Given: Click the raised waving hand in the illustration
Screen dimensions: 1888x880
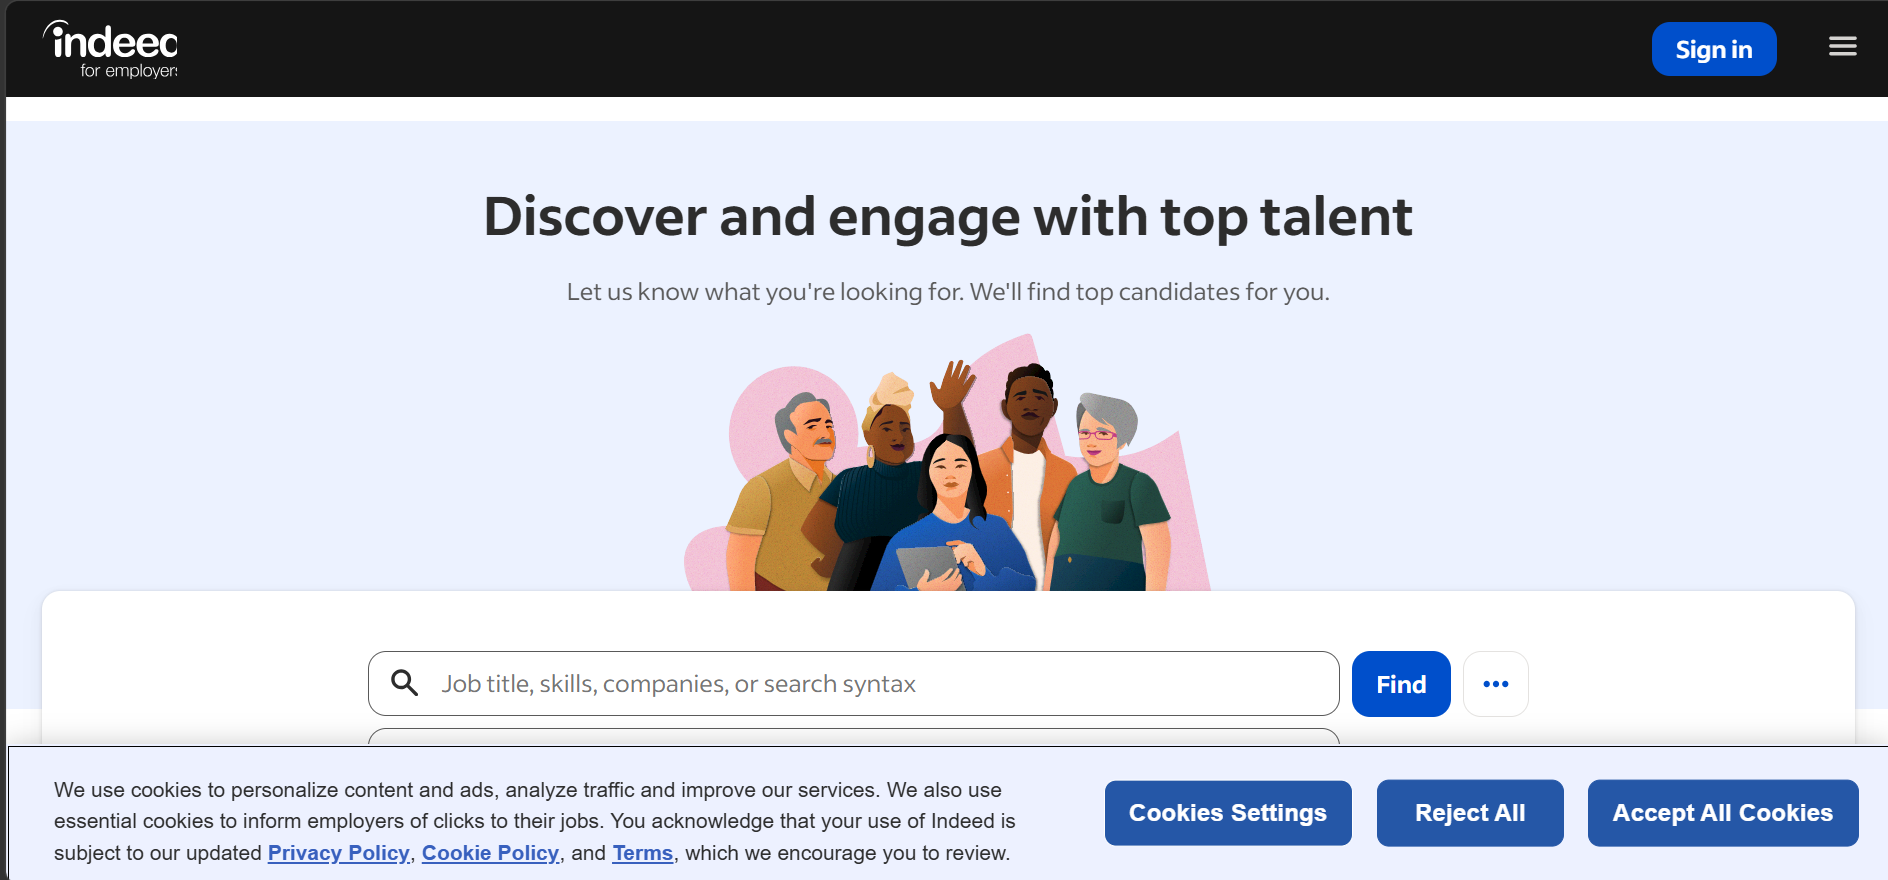Looking at the screenshot, I should pyautogui.click(x=953, y=385).
